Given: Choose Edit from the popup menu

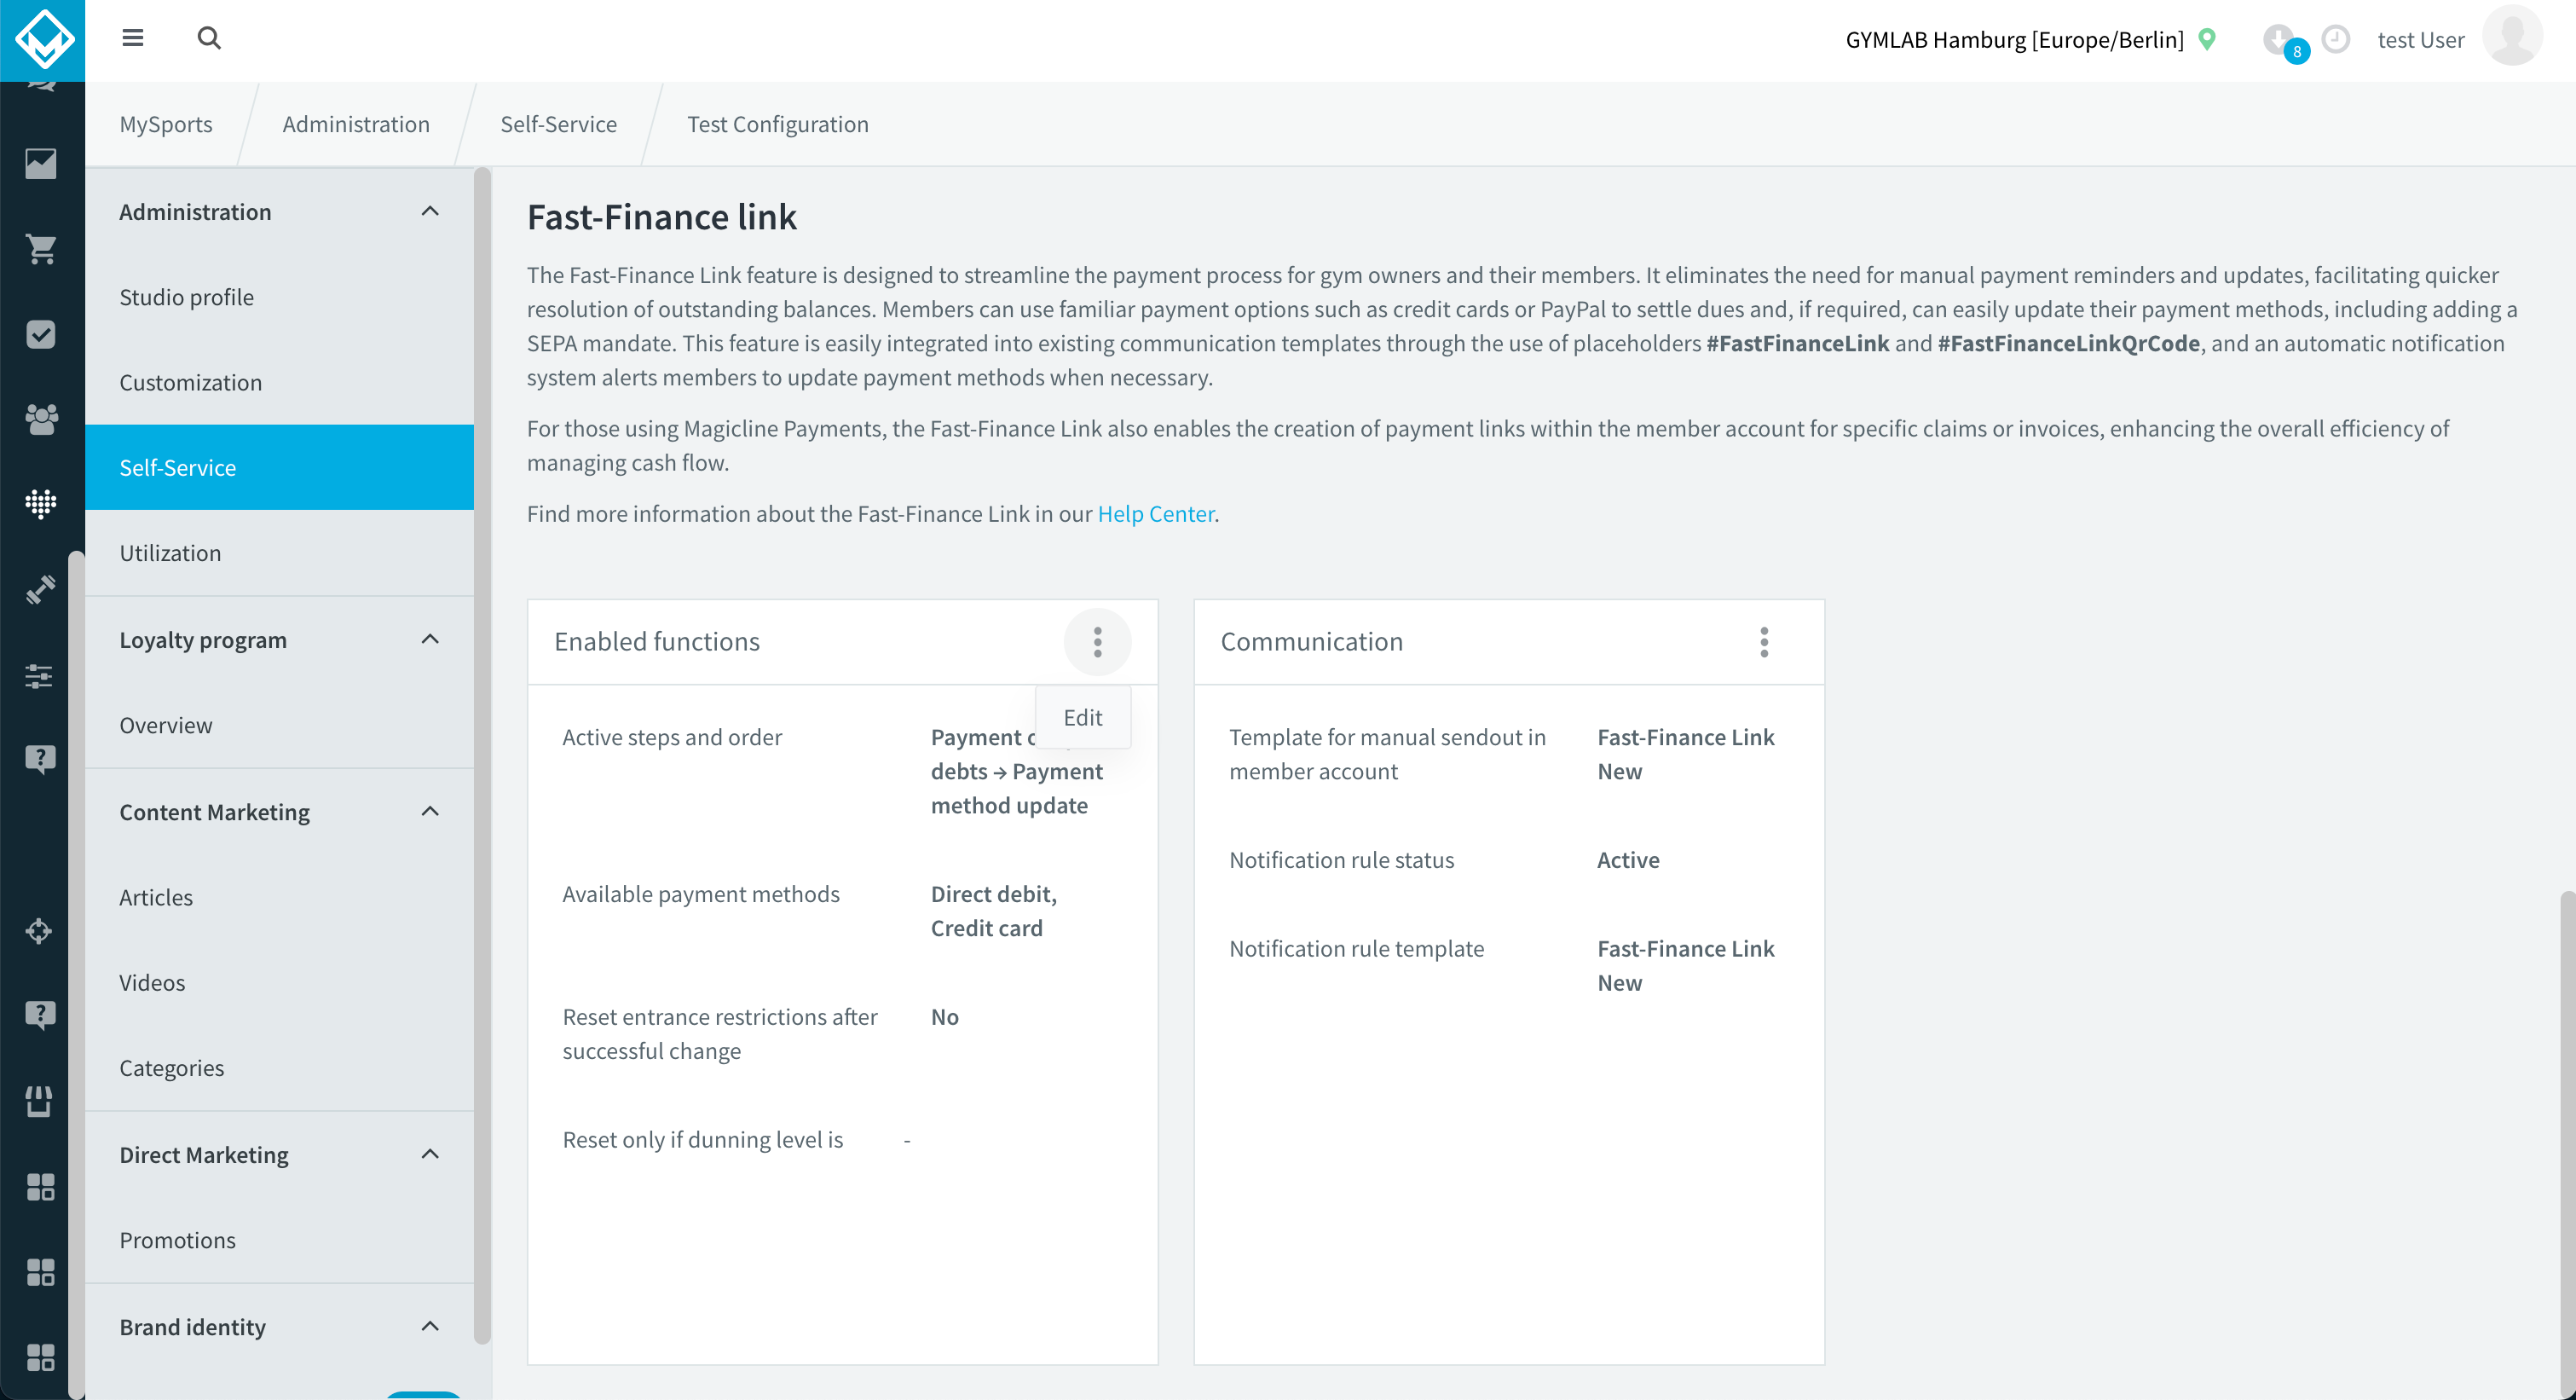Looking at the screenshot, I should (1083, 717).
